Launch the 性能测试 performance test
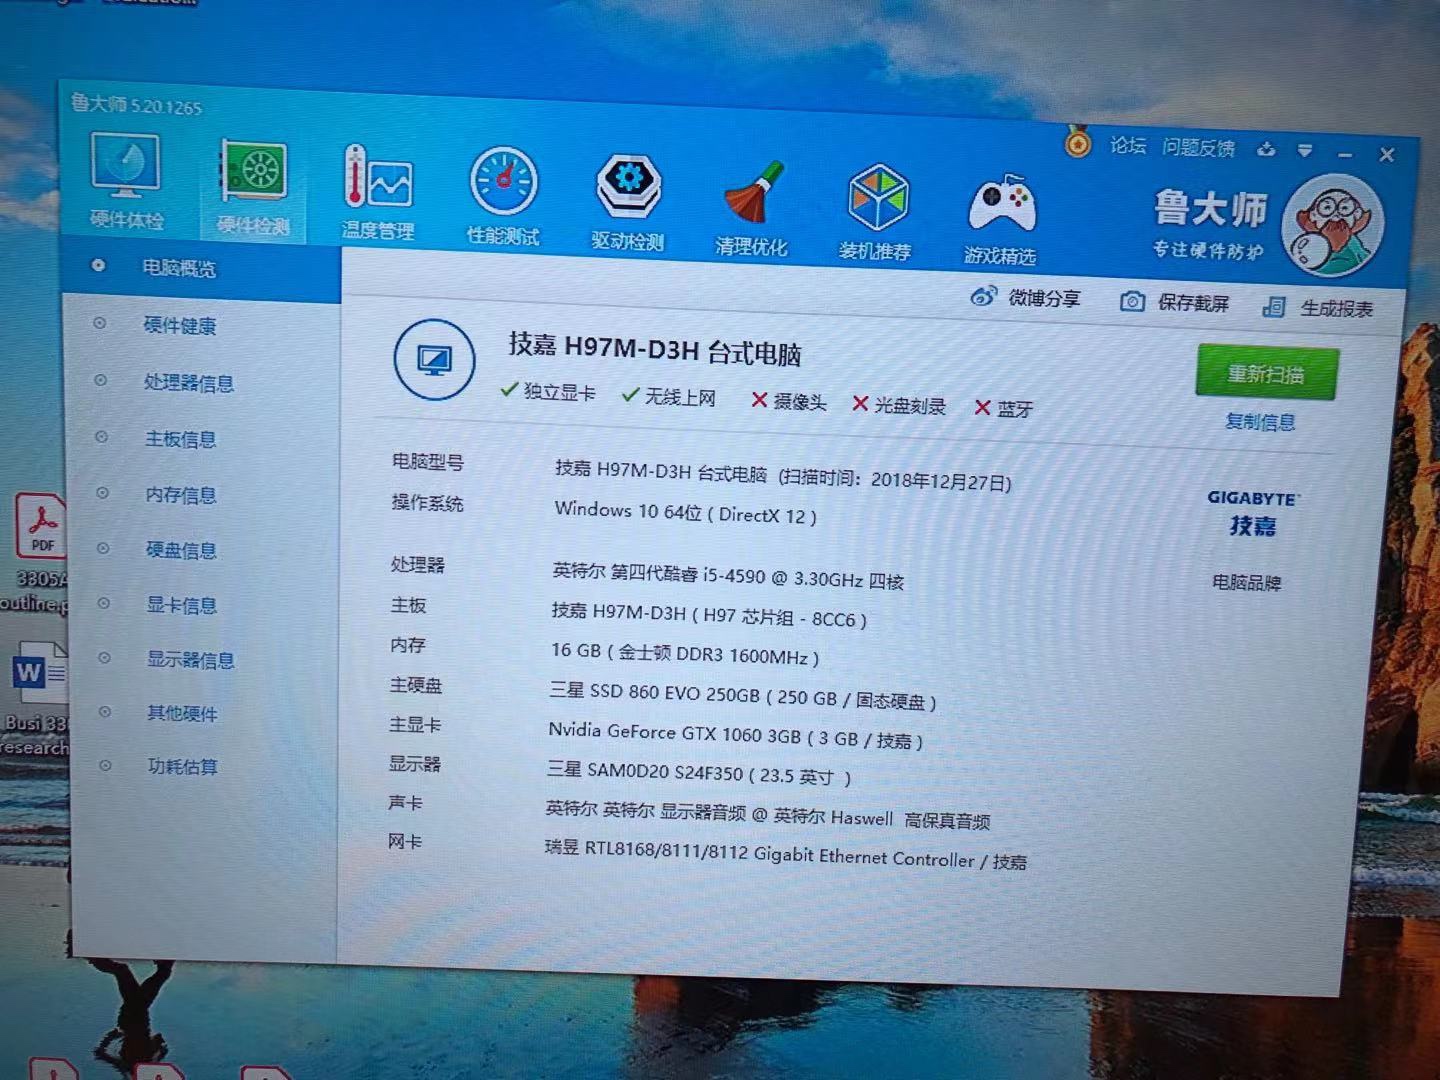Image resolution: width=1440 pixels, height=1080 pixels. [x=503, y=197]
